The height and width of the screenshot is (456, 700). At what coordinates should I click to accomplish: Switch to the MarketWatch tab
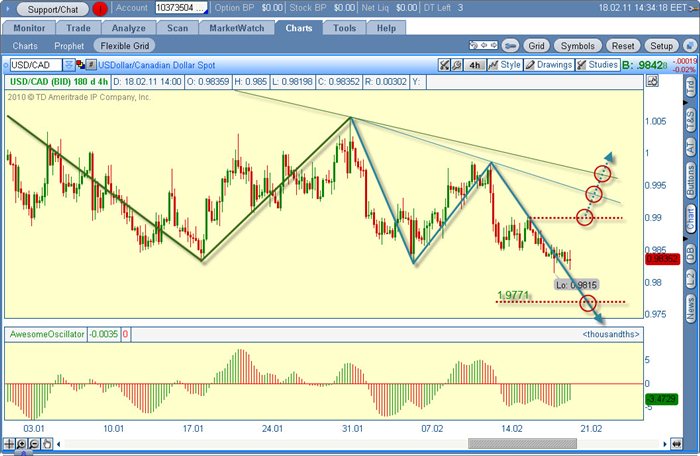[237, 28]
